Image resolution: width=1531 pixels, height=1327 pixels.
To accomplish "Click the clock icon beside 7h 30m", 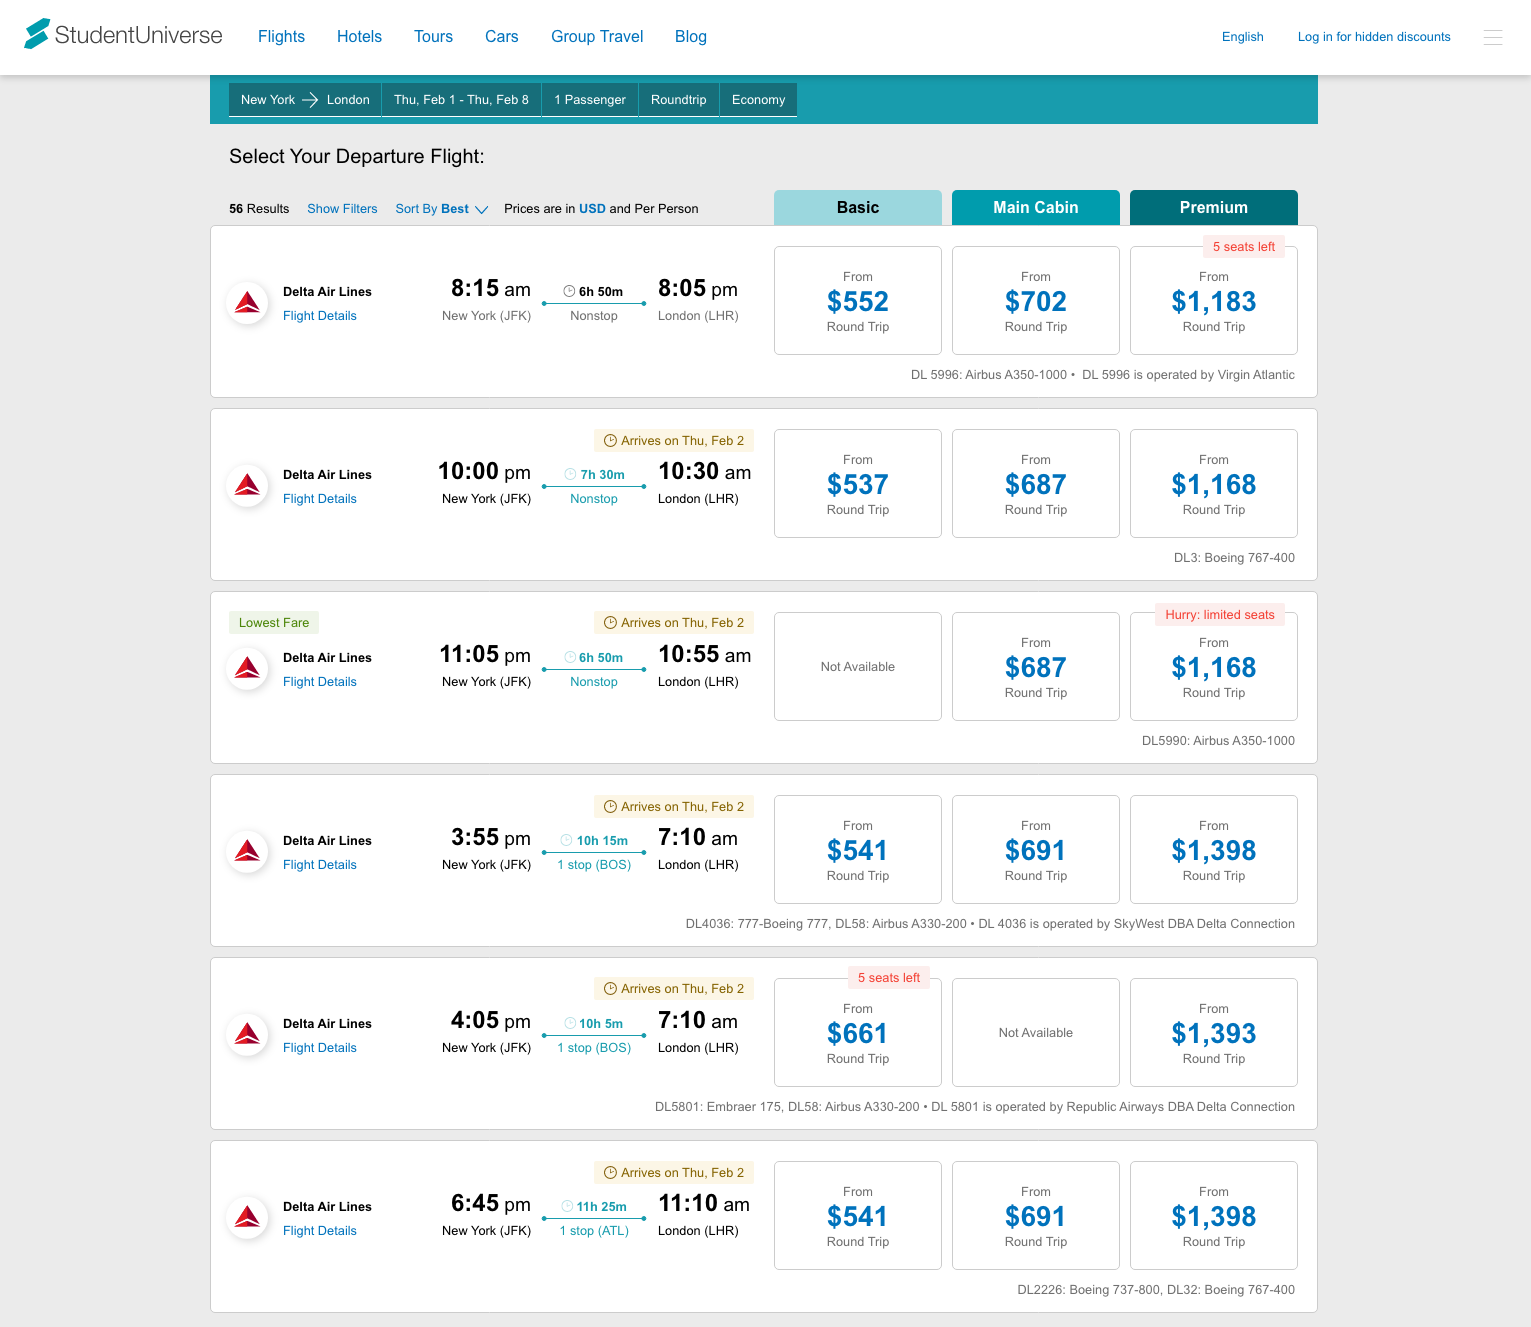I will pos(571,475).
